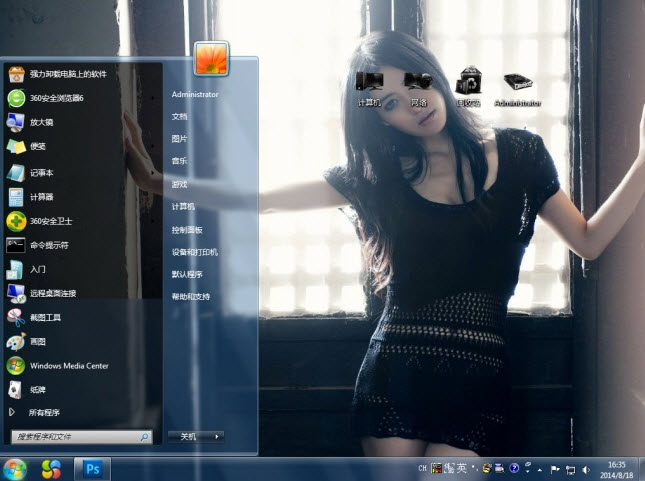Toggle the 英 input language indicator in the tray

pos(462,468)
